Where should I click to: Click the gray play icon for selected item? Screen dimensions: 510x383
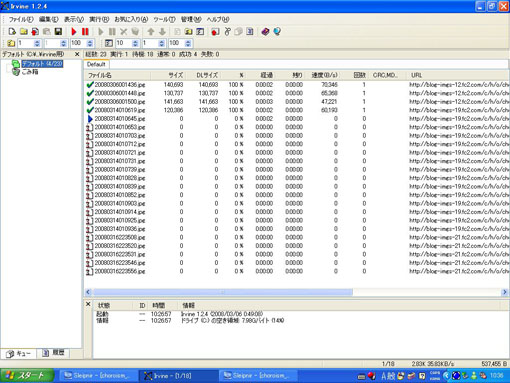(x=101, y=32)
